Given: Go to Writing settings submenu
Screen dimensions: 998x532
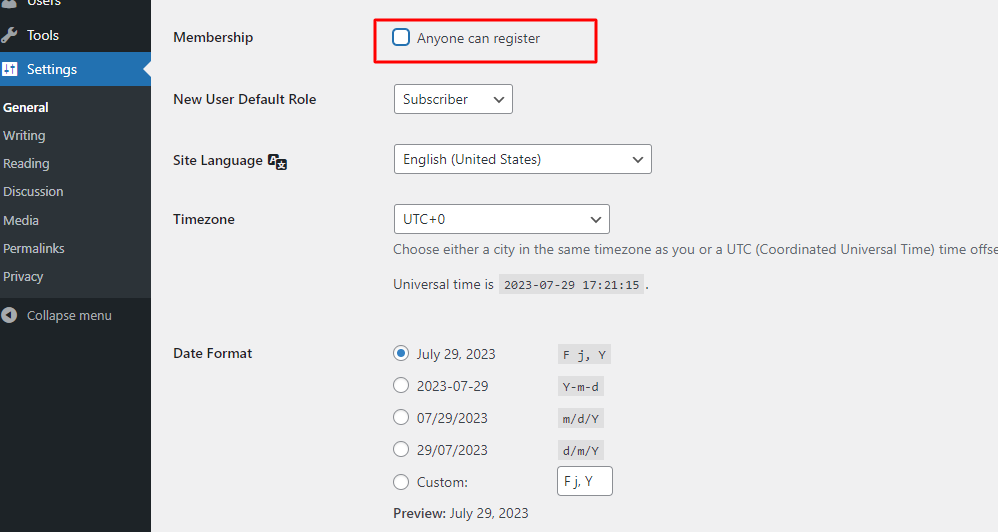Looking at the screenshot, I should tap(24, 136).
